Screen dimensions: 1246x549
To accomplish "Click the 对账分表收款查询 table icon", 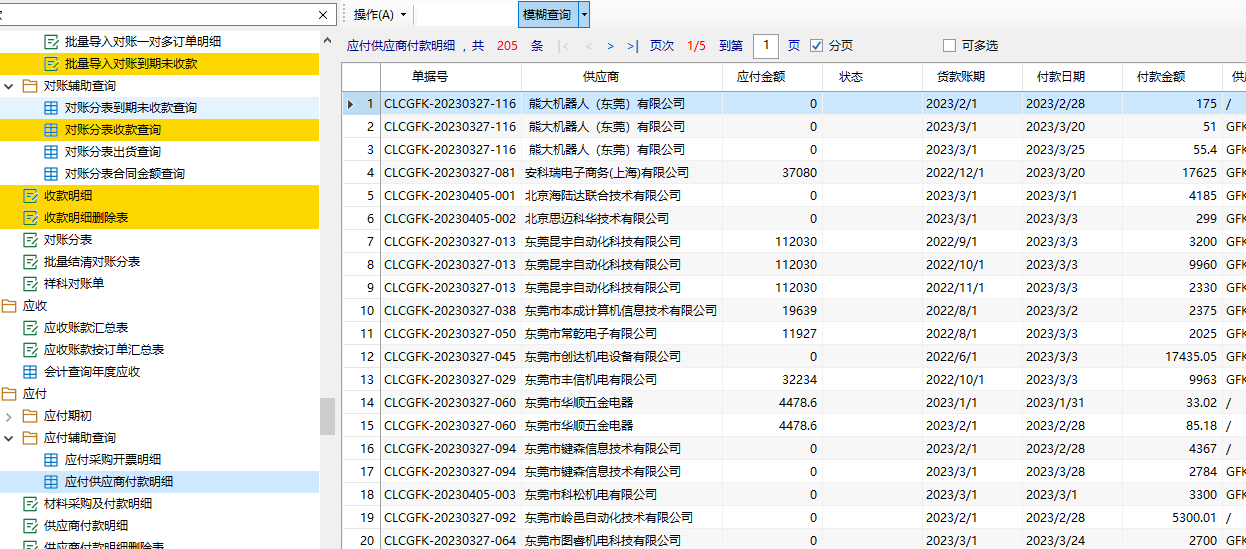I will pos(51,129).
